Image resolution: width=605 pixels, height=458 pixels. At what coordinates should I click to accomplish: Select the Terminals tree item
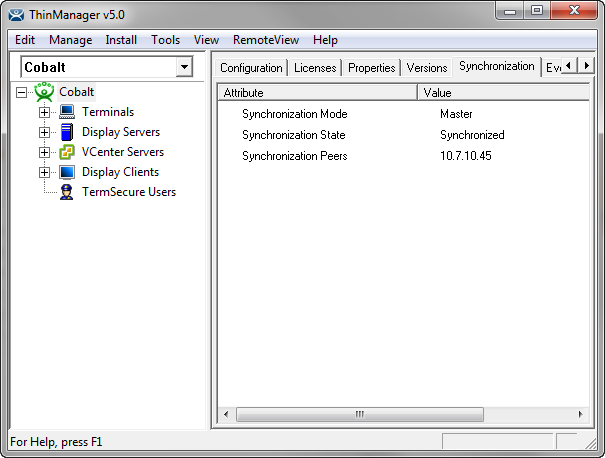(108, 112)
